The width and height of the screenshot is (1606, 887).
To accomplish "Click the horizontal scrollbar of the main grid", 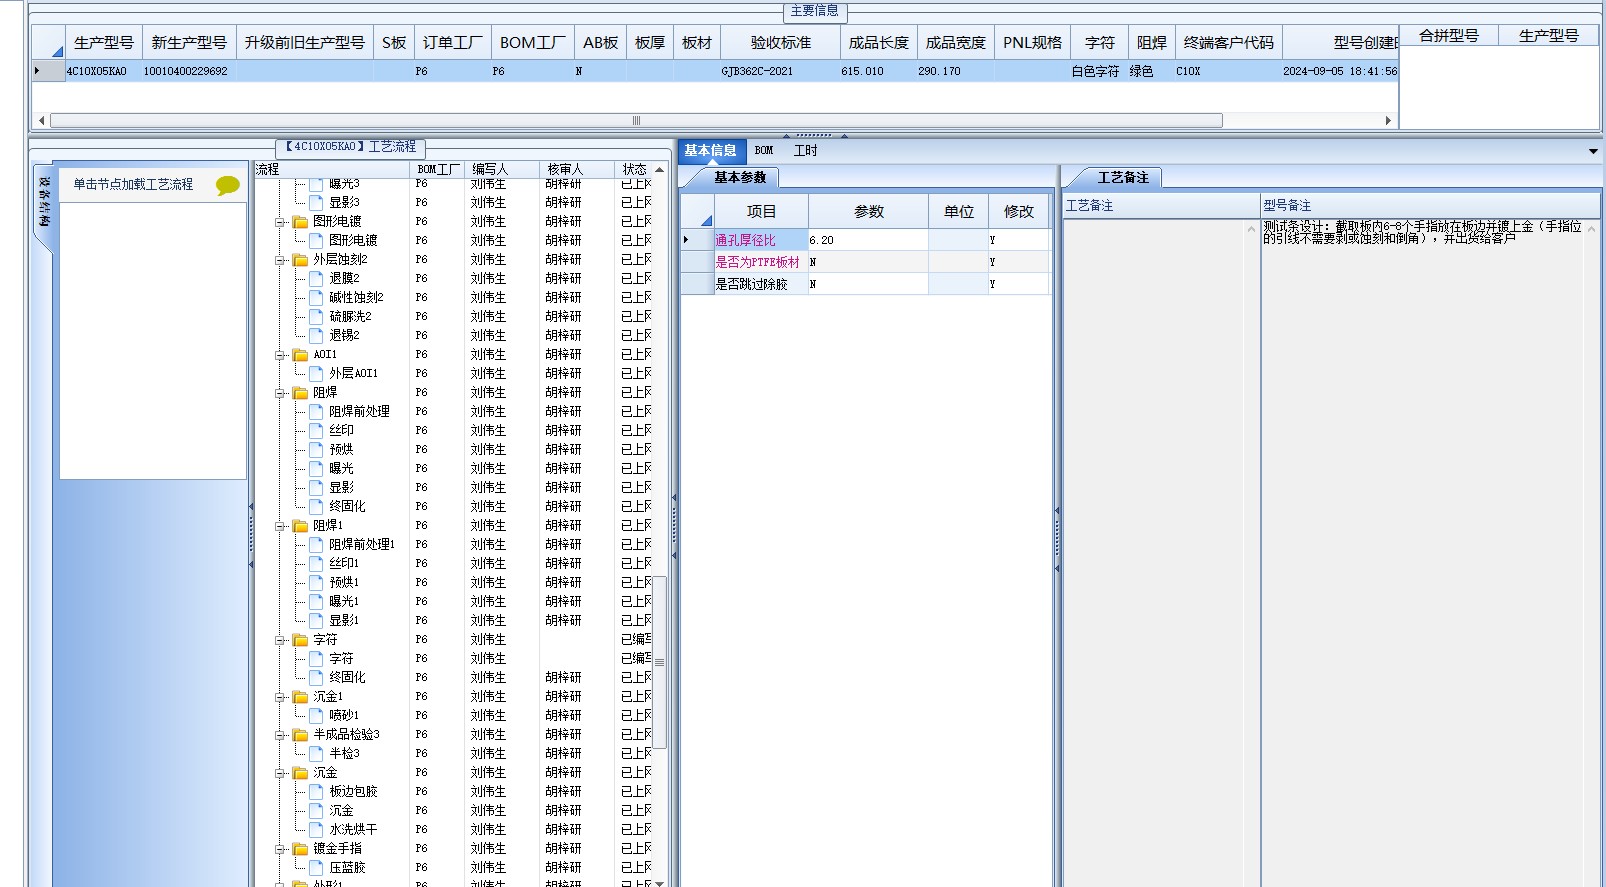I will click(x=636, y=121).
